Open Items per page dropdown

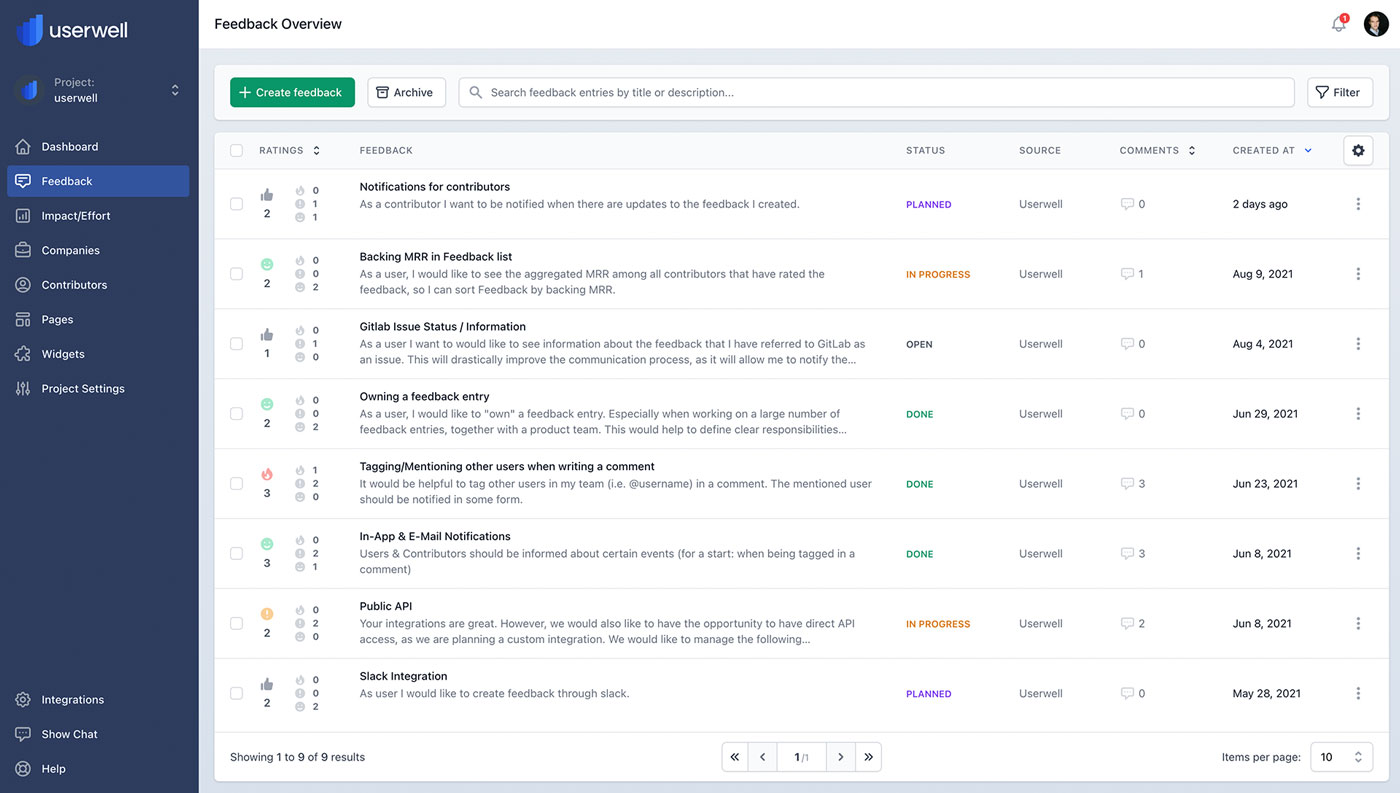pyautogui.click(x=1341, y=757)
